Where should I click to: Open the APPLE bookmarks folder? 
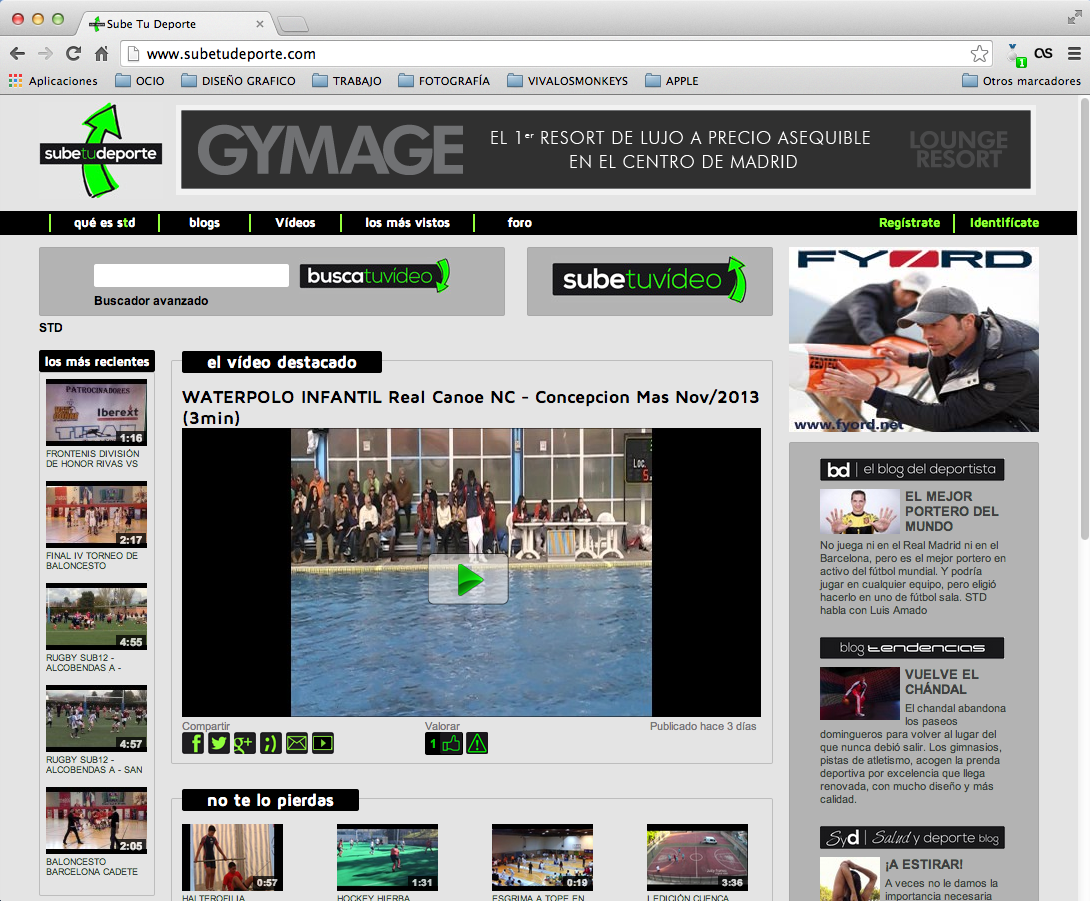(672, 81)
